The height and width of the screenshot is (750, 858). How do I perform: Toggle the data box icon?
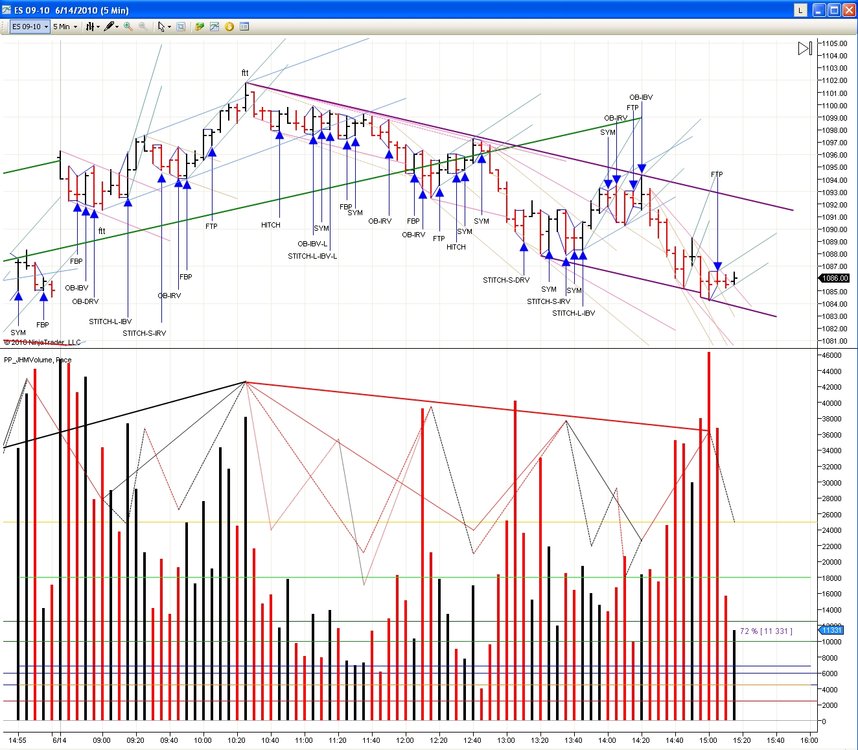[x=181, y=26]
